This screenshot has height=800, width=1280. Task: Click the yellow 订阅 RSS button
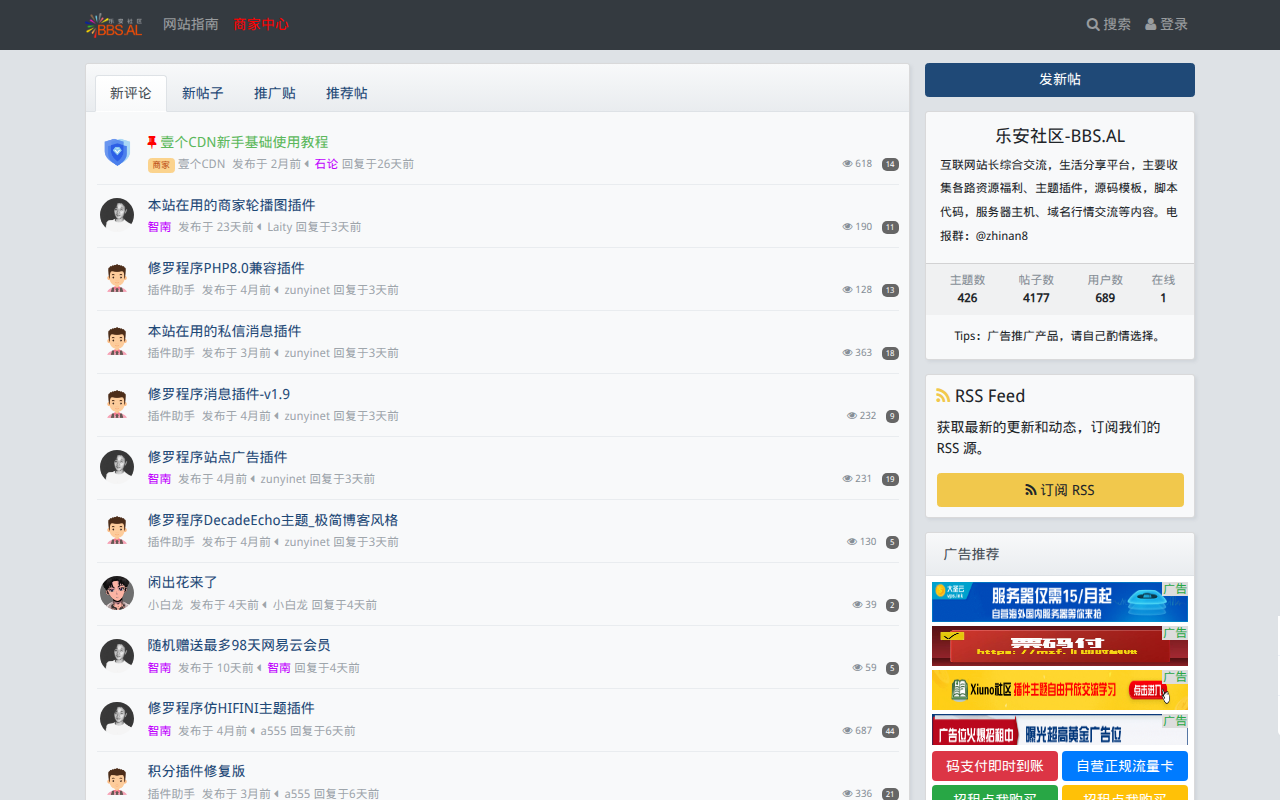1059,490
